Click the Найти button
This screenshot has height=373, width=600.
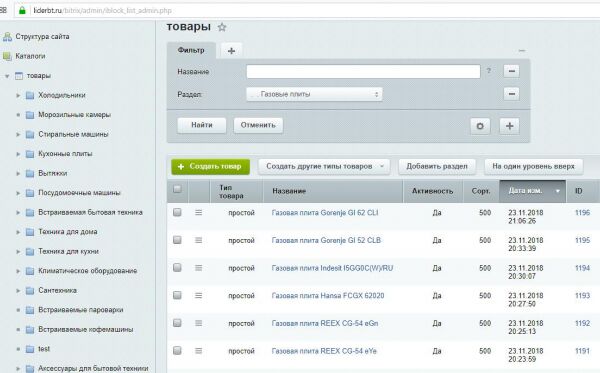tap(202, 125)
